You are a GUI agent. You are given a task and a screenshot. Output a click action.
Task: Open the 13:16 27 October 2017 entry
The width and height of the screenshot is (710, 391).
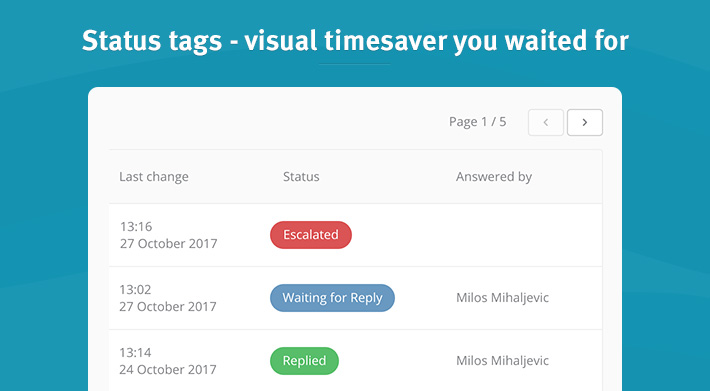(x=355, y=235)
